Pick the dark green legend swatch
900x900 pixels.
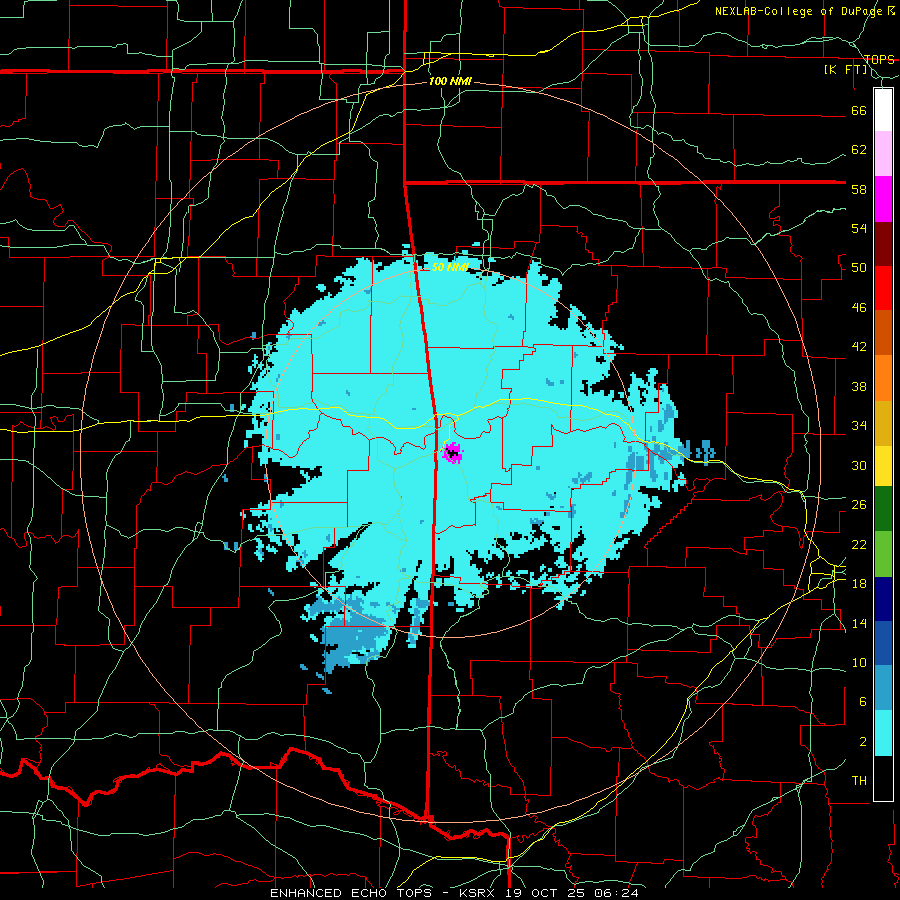pyautogui.click(x=883, y=509)
